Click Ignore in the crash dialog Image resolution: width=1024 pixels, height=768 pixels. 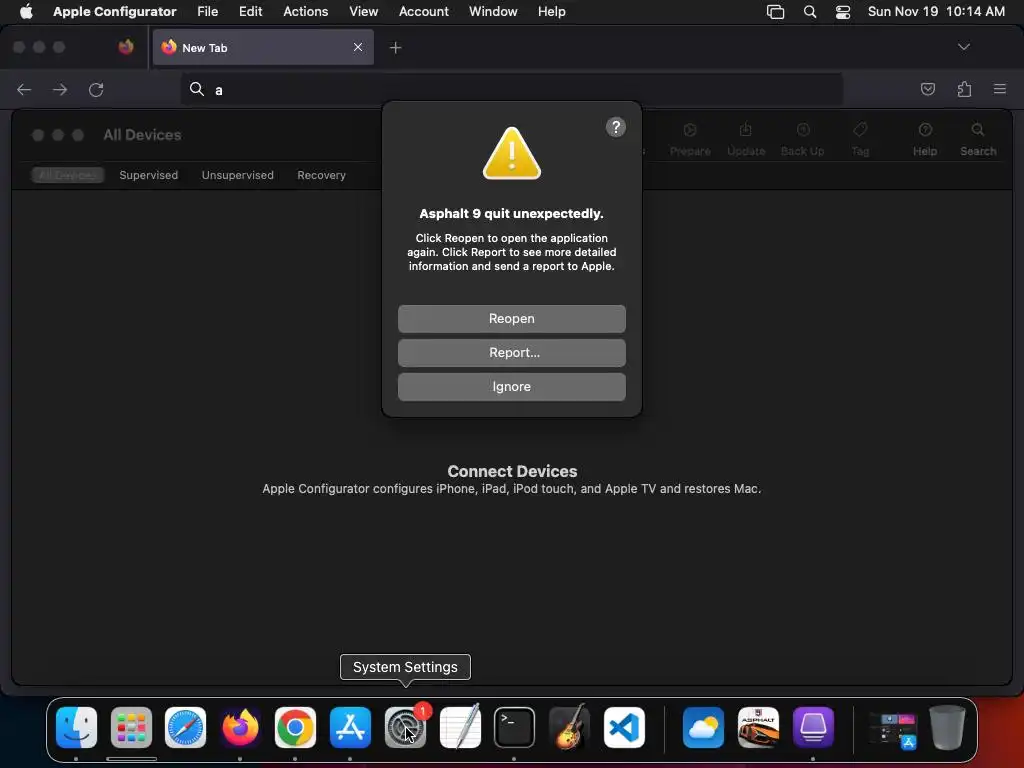tap(511, 387)
